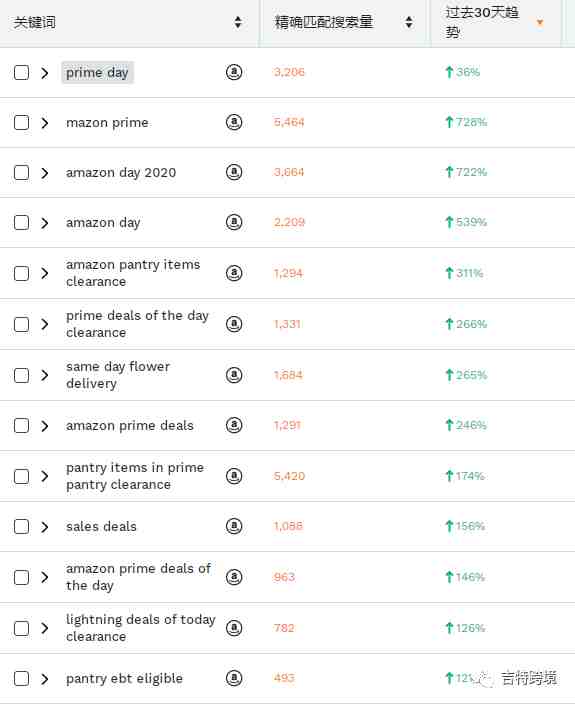Click Amazon icon for pantry ebt eligible
This screenshot has width=575, height=704.
(x=234, y=678)
